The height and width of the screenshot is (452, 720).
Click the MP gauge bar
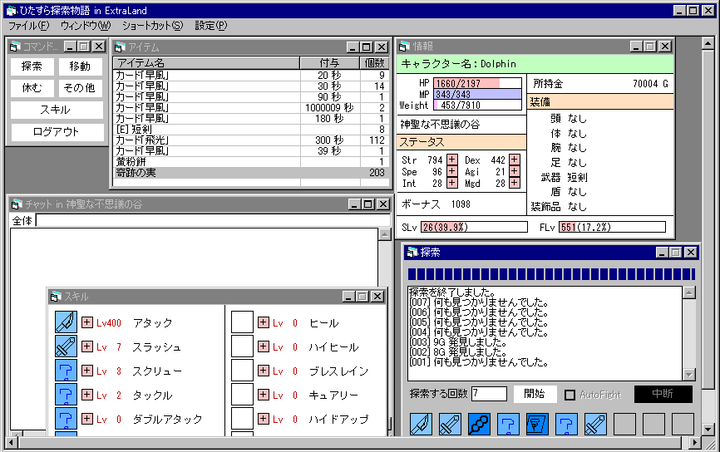pyautogui.click(x=478, y=94)
